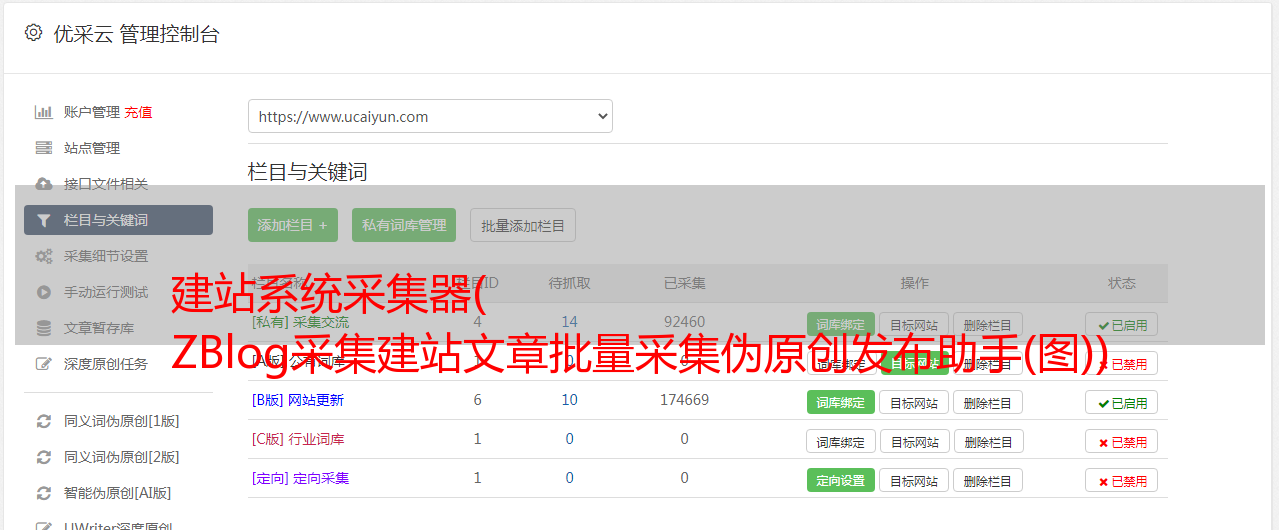Click pending count 14 in 采集交流 row
Image resolution: width=1279 pixels, height=530 pixels.
pyautogui.click(x=569, y=322)
